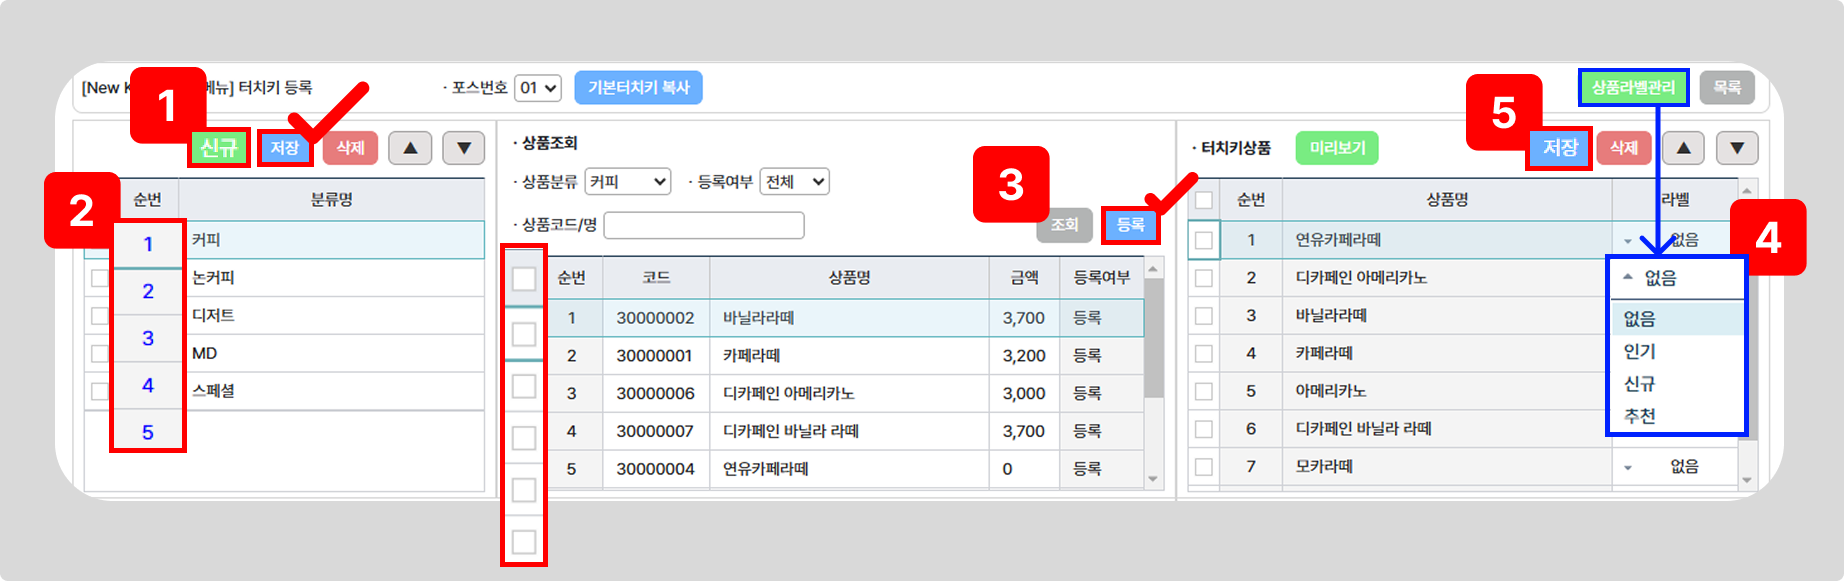1844x581 pixels.
Task: Check the 디카페인 아메리카노 row in the touch-key list
Action: 1204,278
